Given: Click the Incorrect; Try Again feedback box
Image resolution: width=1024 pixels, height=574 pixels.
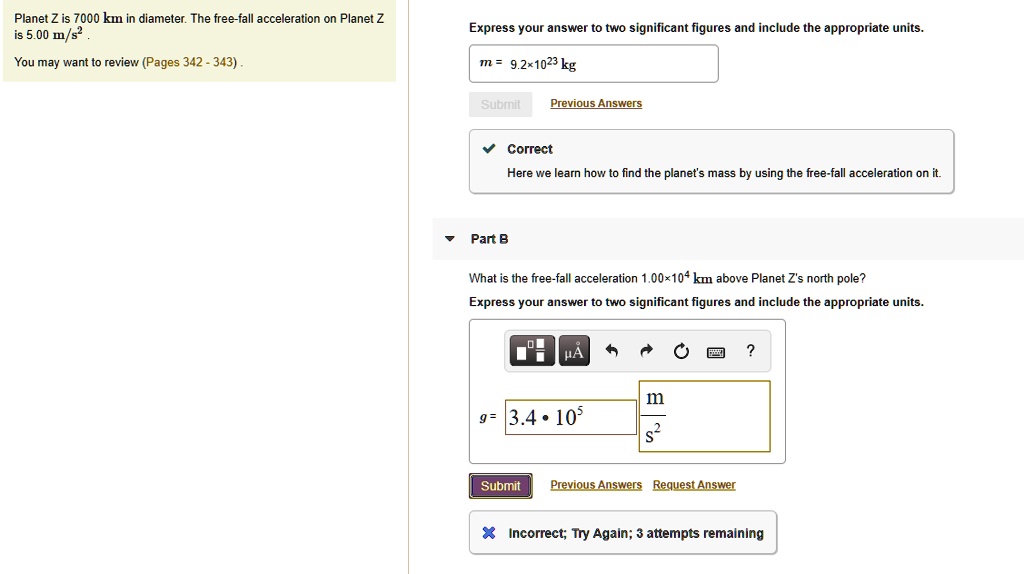Looking at the screenshot, I should (x=622, y=533).
